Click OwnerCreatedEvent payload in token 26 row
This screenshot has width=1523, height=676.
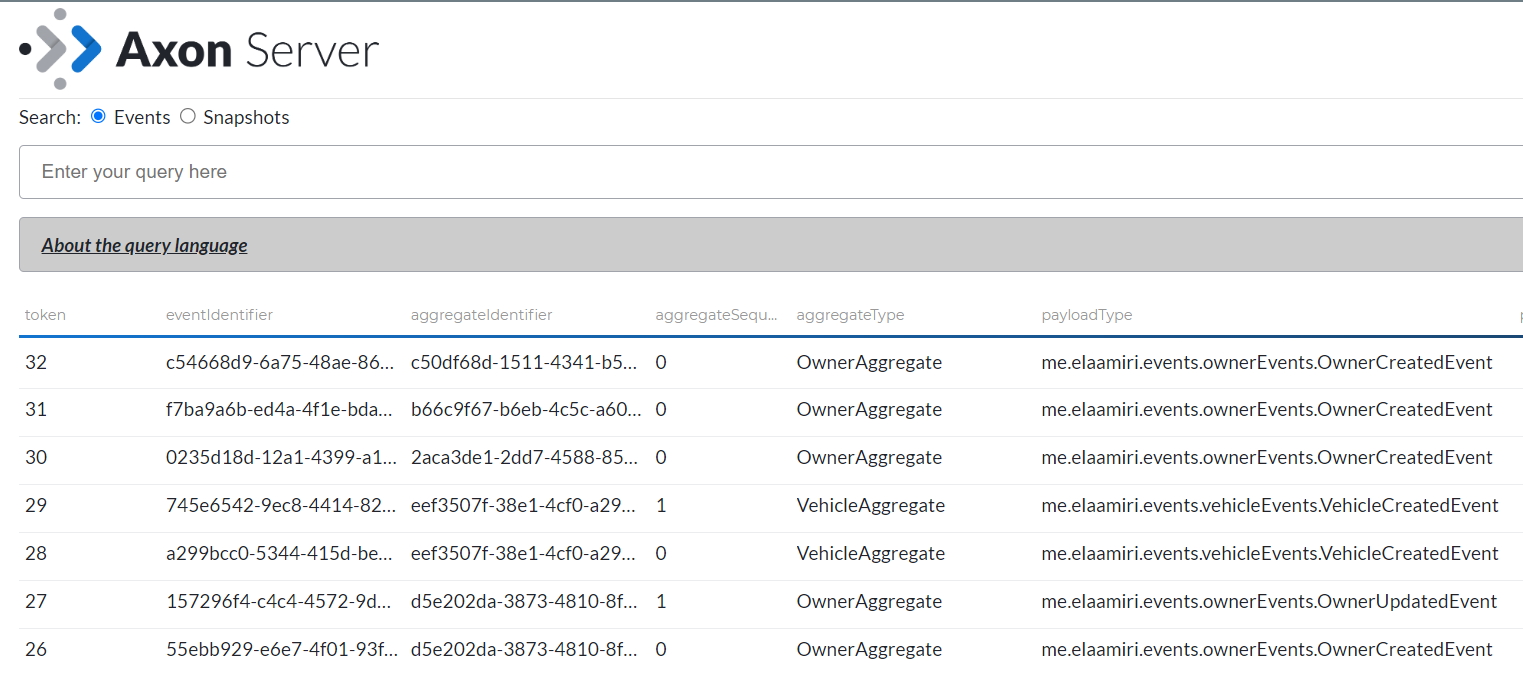point(1267,650)
